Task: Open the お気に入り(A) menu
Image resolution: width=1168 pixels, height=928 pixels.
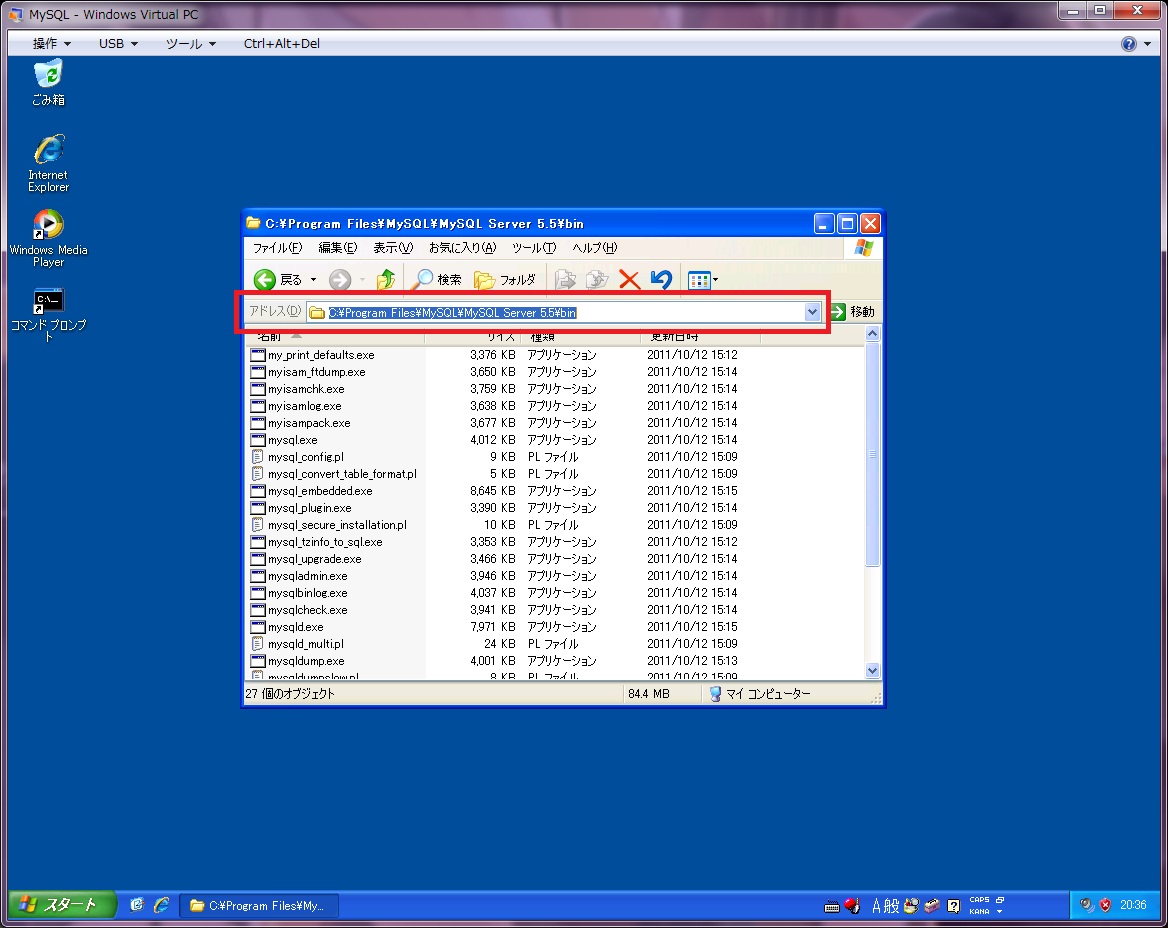Action: pyautogui.click(x=462, y=248)
